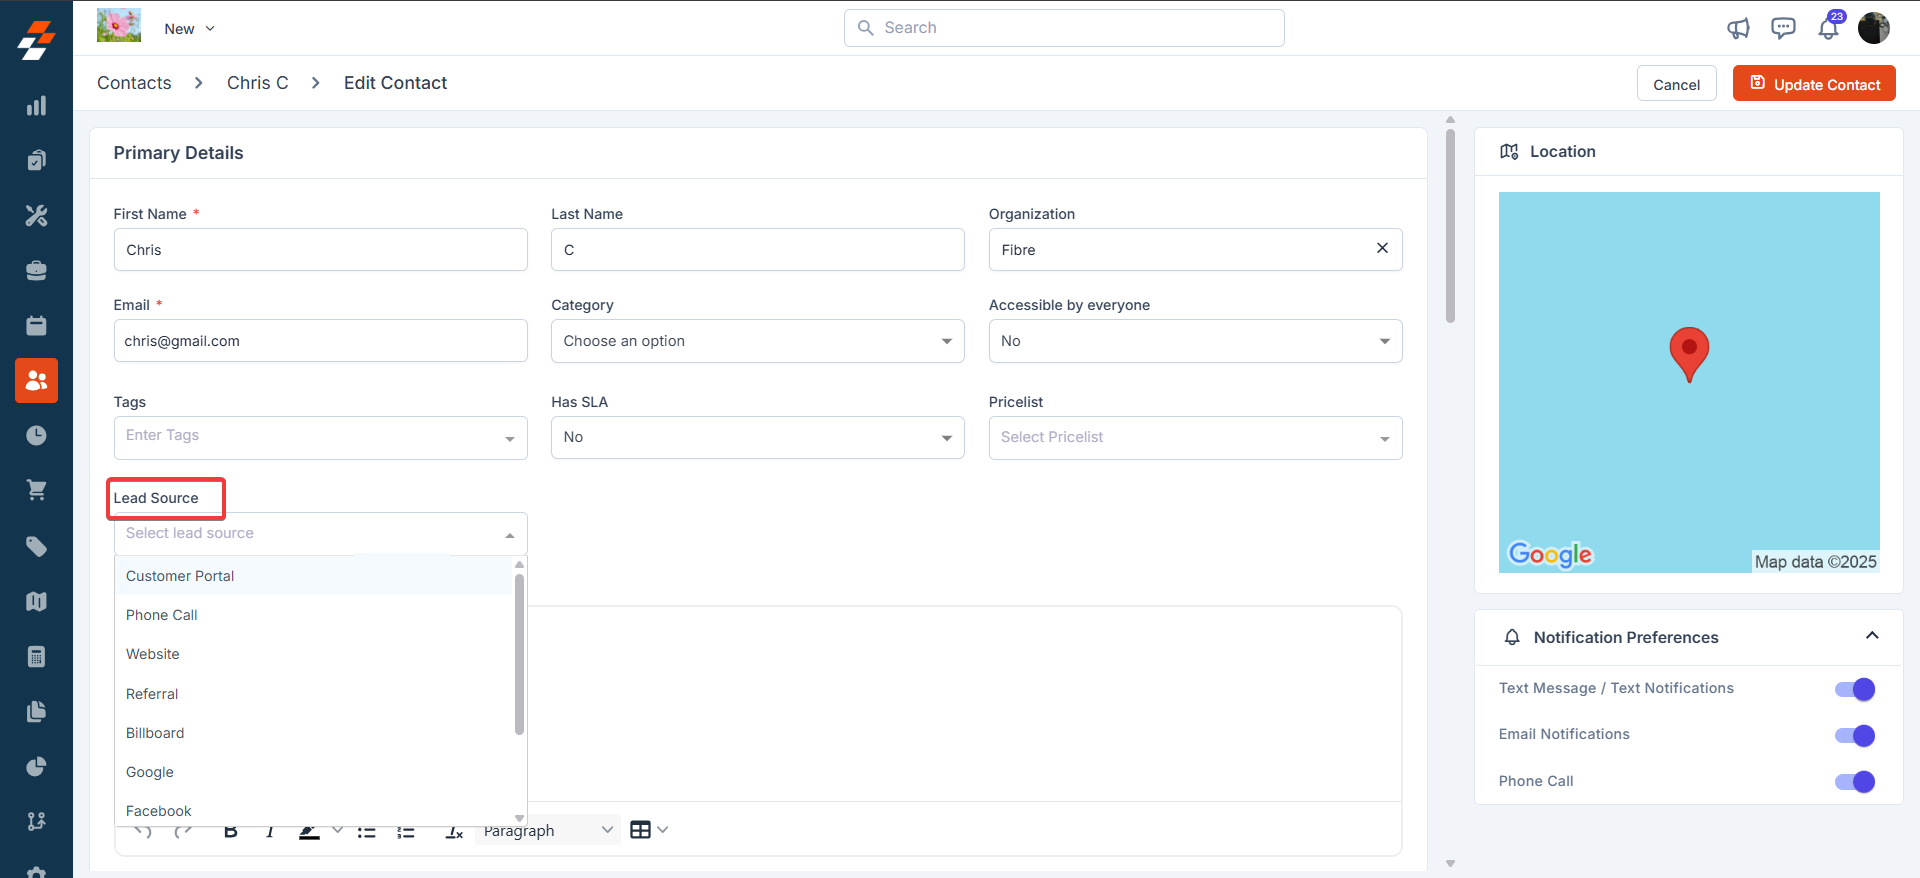Click the Google logo on map
This screenshot has width=1920, height=878.
[1550, 554]
